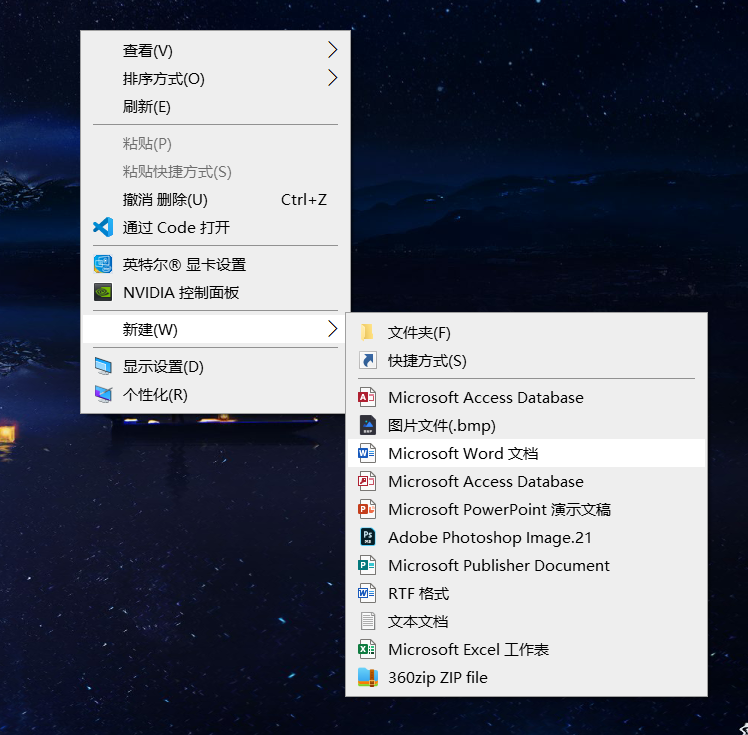The height and width of the screenshot is (735, 748).
Task: Create Adobe Photoshop Image.21
Action: 527,538
